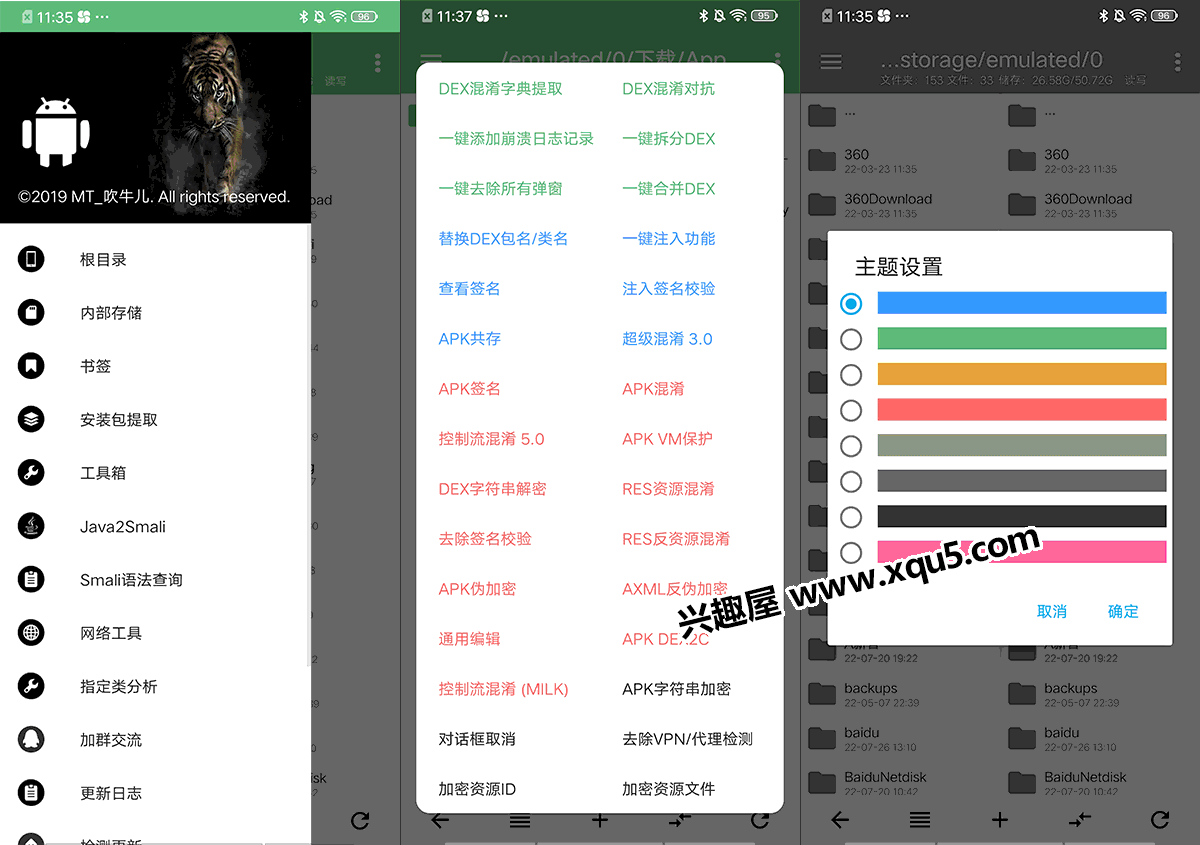Tap the 安装包提取 layers icon
1200x845 pixels.
pyautogui.click(x=32, y=420)
